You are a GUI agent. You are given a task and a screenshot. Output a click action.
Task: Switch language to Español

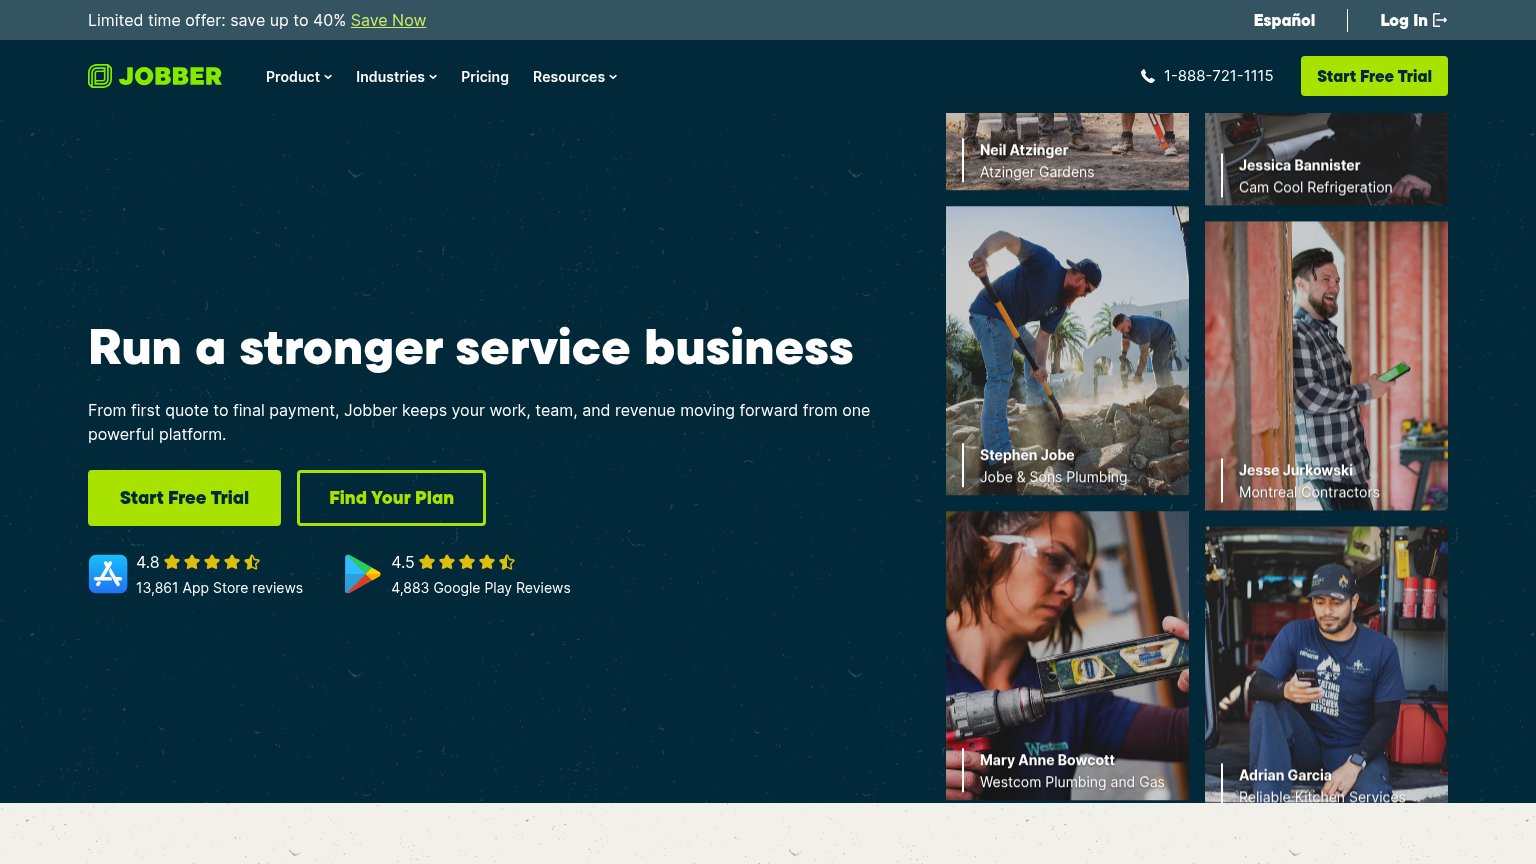tap(1284, 20)
